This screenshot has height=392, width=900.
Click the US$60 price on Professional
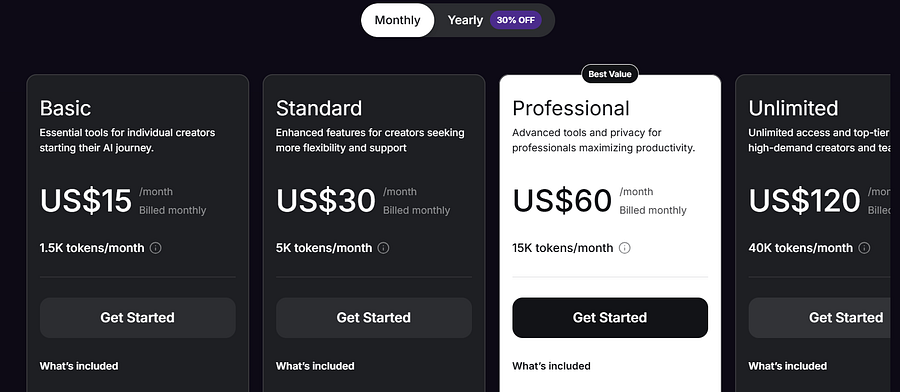pos(562,201)
